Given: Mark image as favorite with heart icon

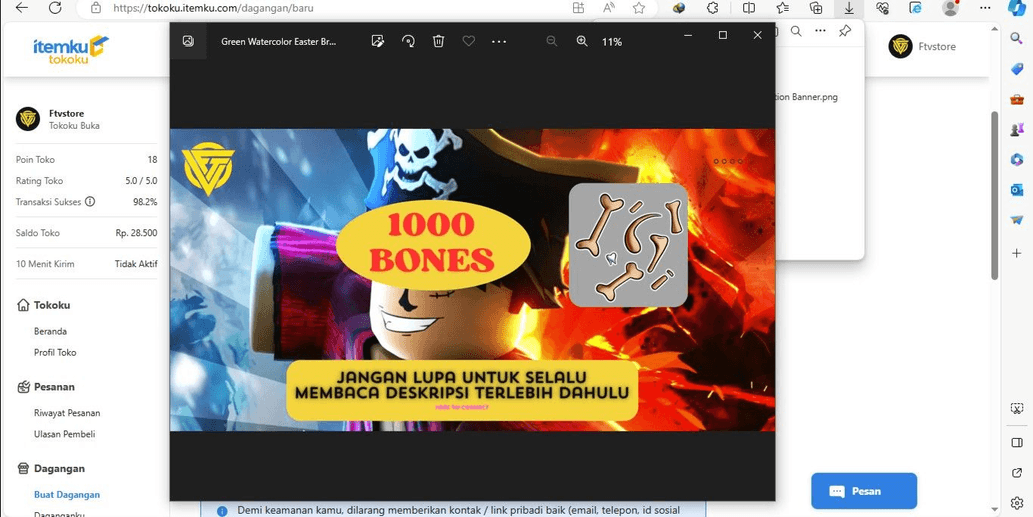Looking at the screenshot, I should point(468,41).
